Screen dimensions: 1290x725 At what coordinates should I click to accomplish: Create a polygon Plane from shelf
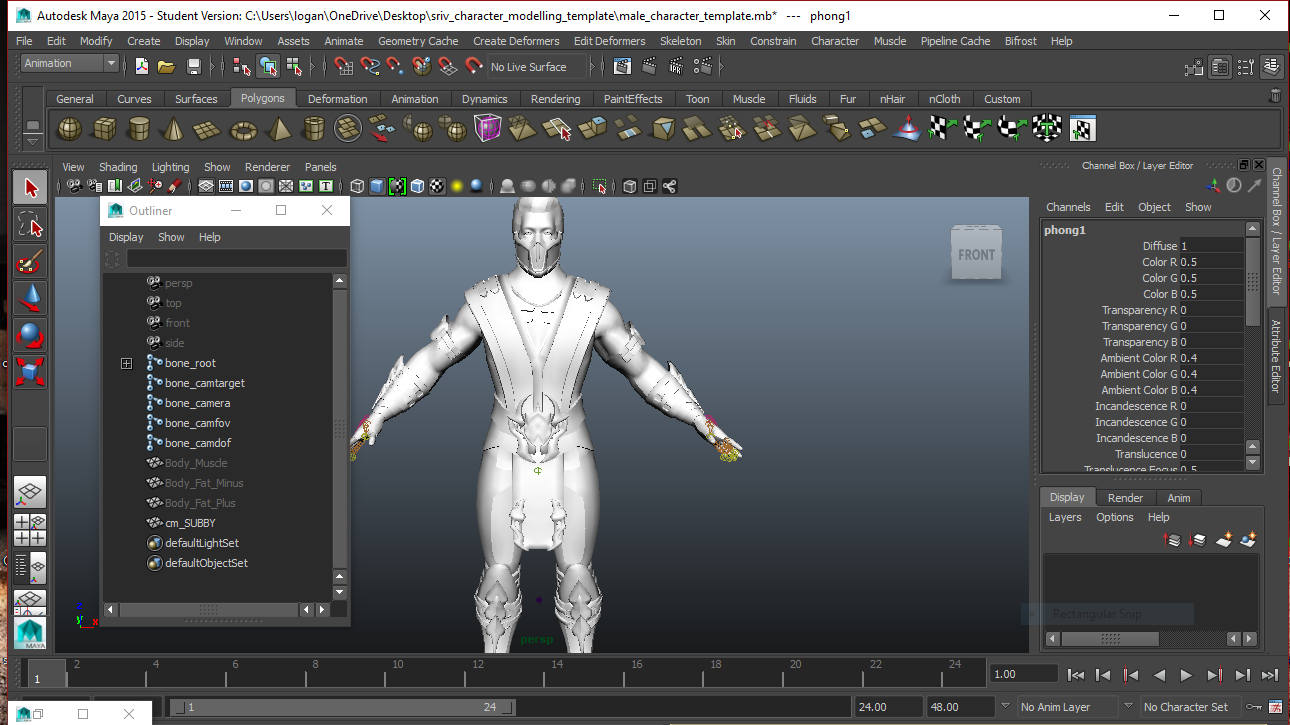208,128
